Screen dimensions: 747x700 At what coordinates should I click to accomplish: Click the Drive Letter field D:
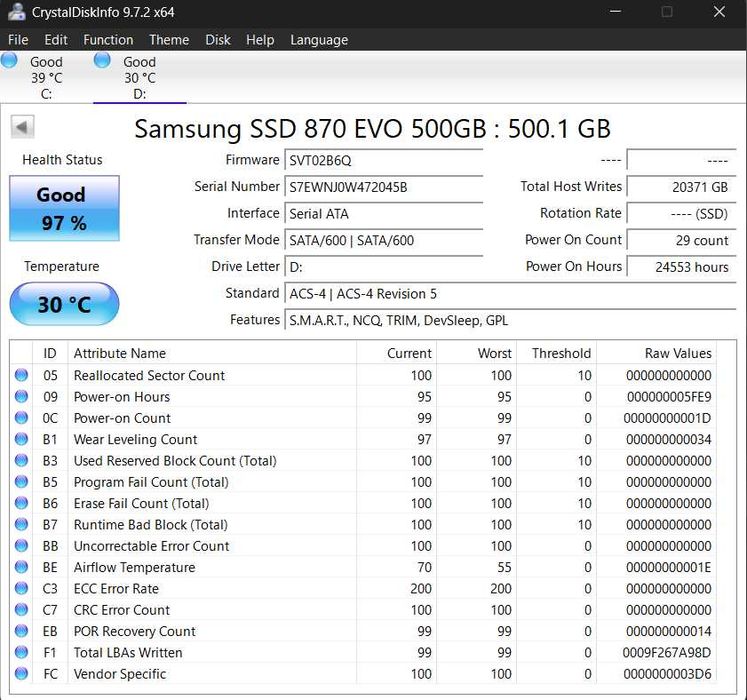(x=384, y=266)
